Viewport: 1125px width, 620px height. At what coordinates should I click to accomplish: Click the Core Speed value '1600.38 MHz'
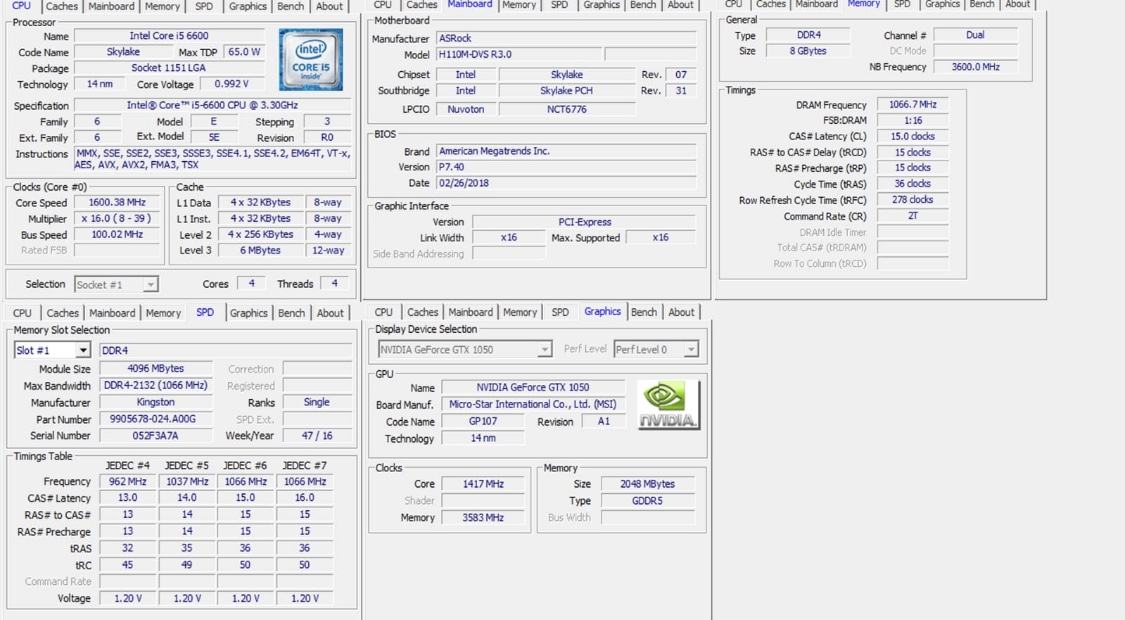point(117,202)
